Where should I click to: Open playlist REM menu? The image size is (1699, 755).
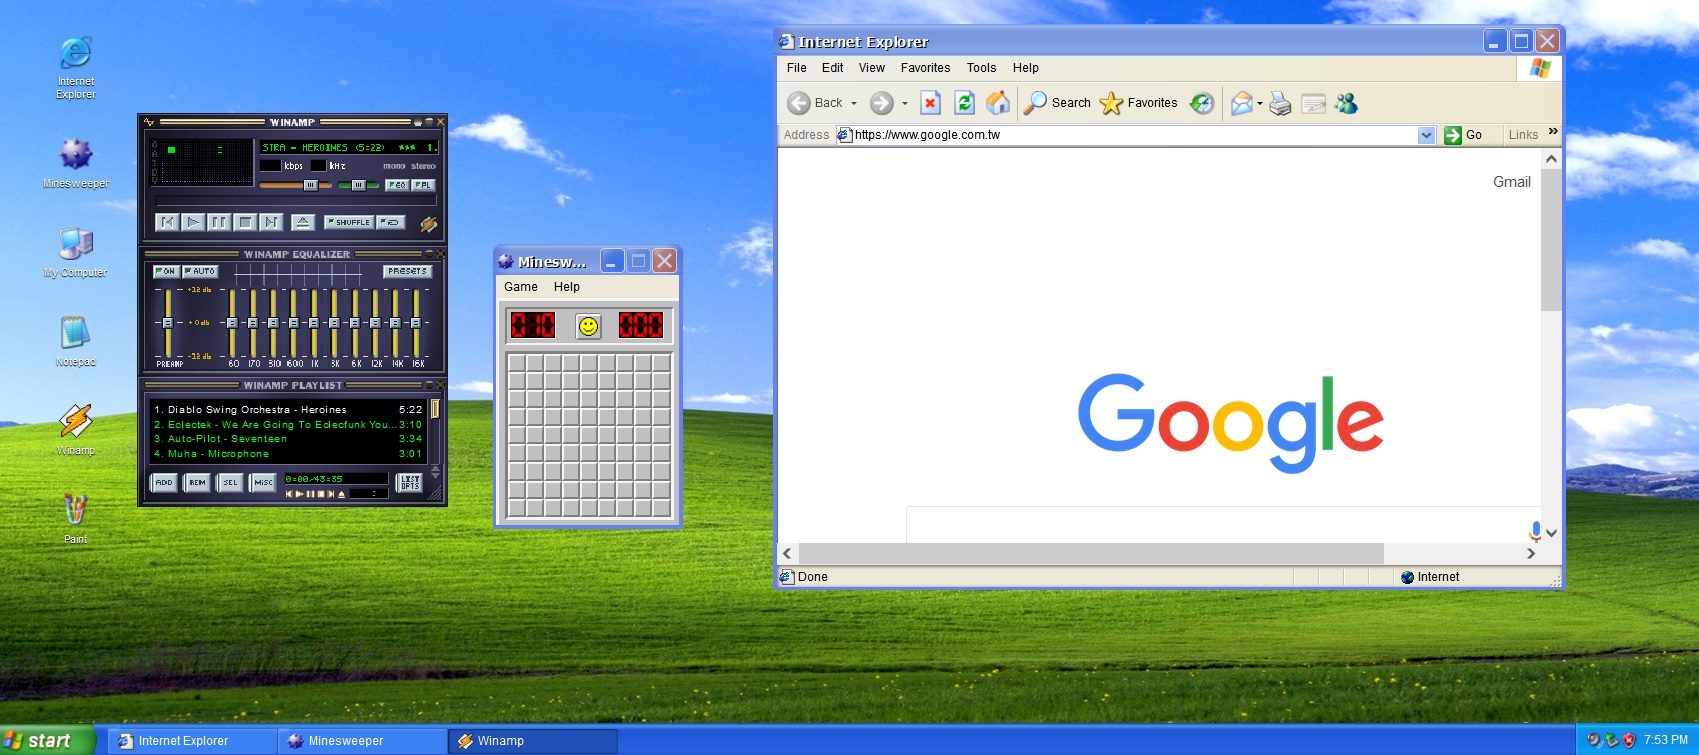point(197,483)
